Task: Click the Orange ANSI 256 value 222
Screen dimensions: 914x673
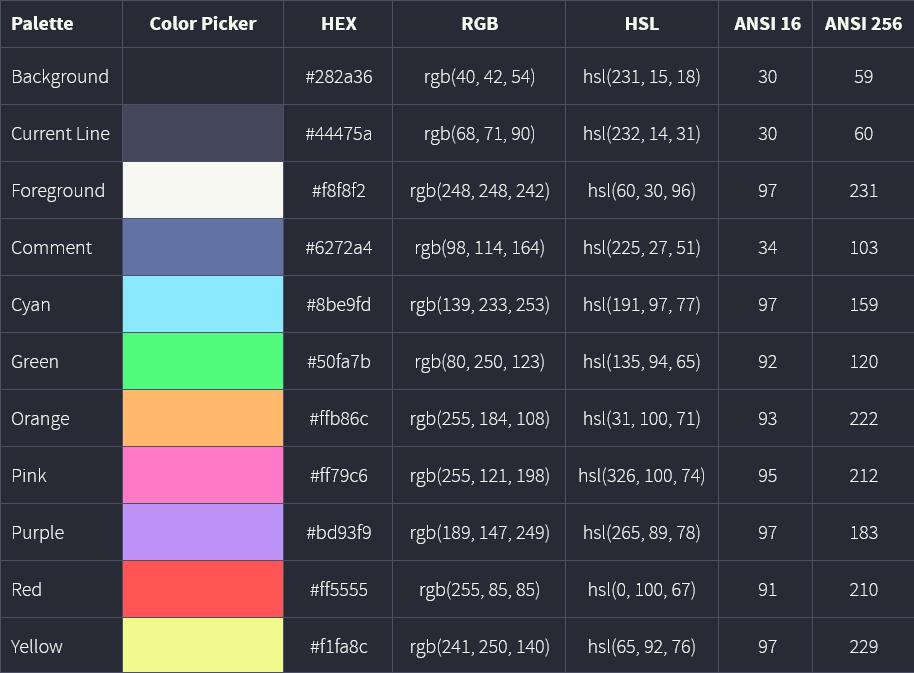Action: (863, 418)
